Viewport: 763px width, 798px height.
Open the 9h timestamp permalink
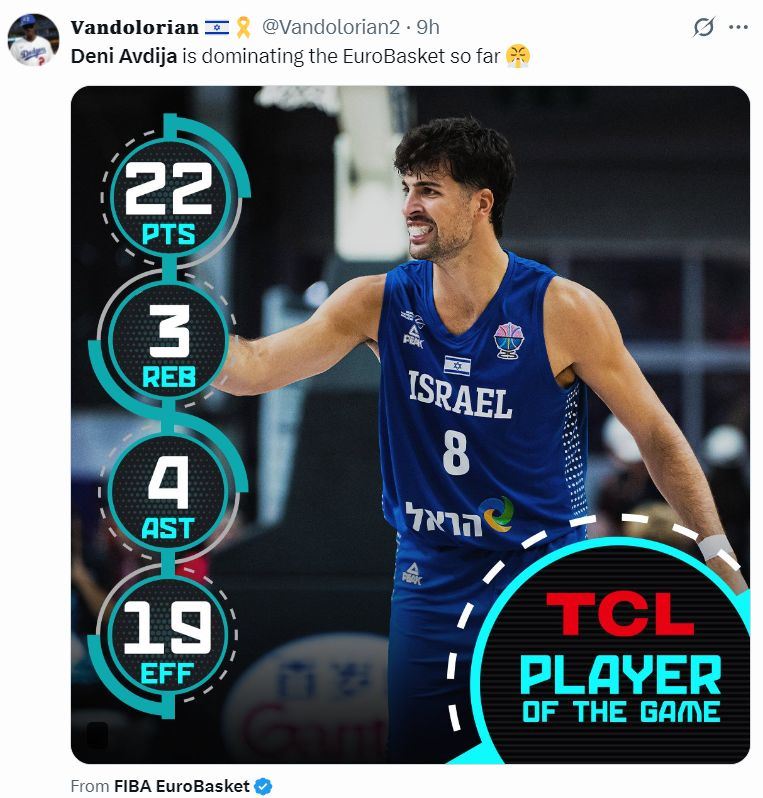coord(428,27)
